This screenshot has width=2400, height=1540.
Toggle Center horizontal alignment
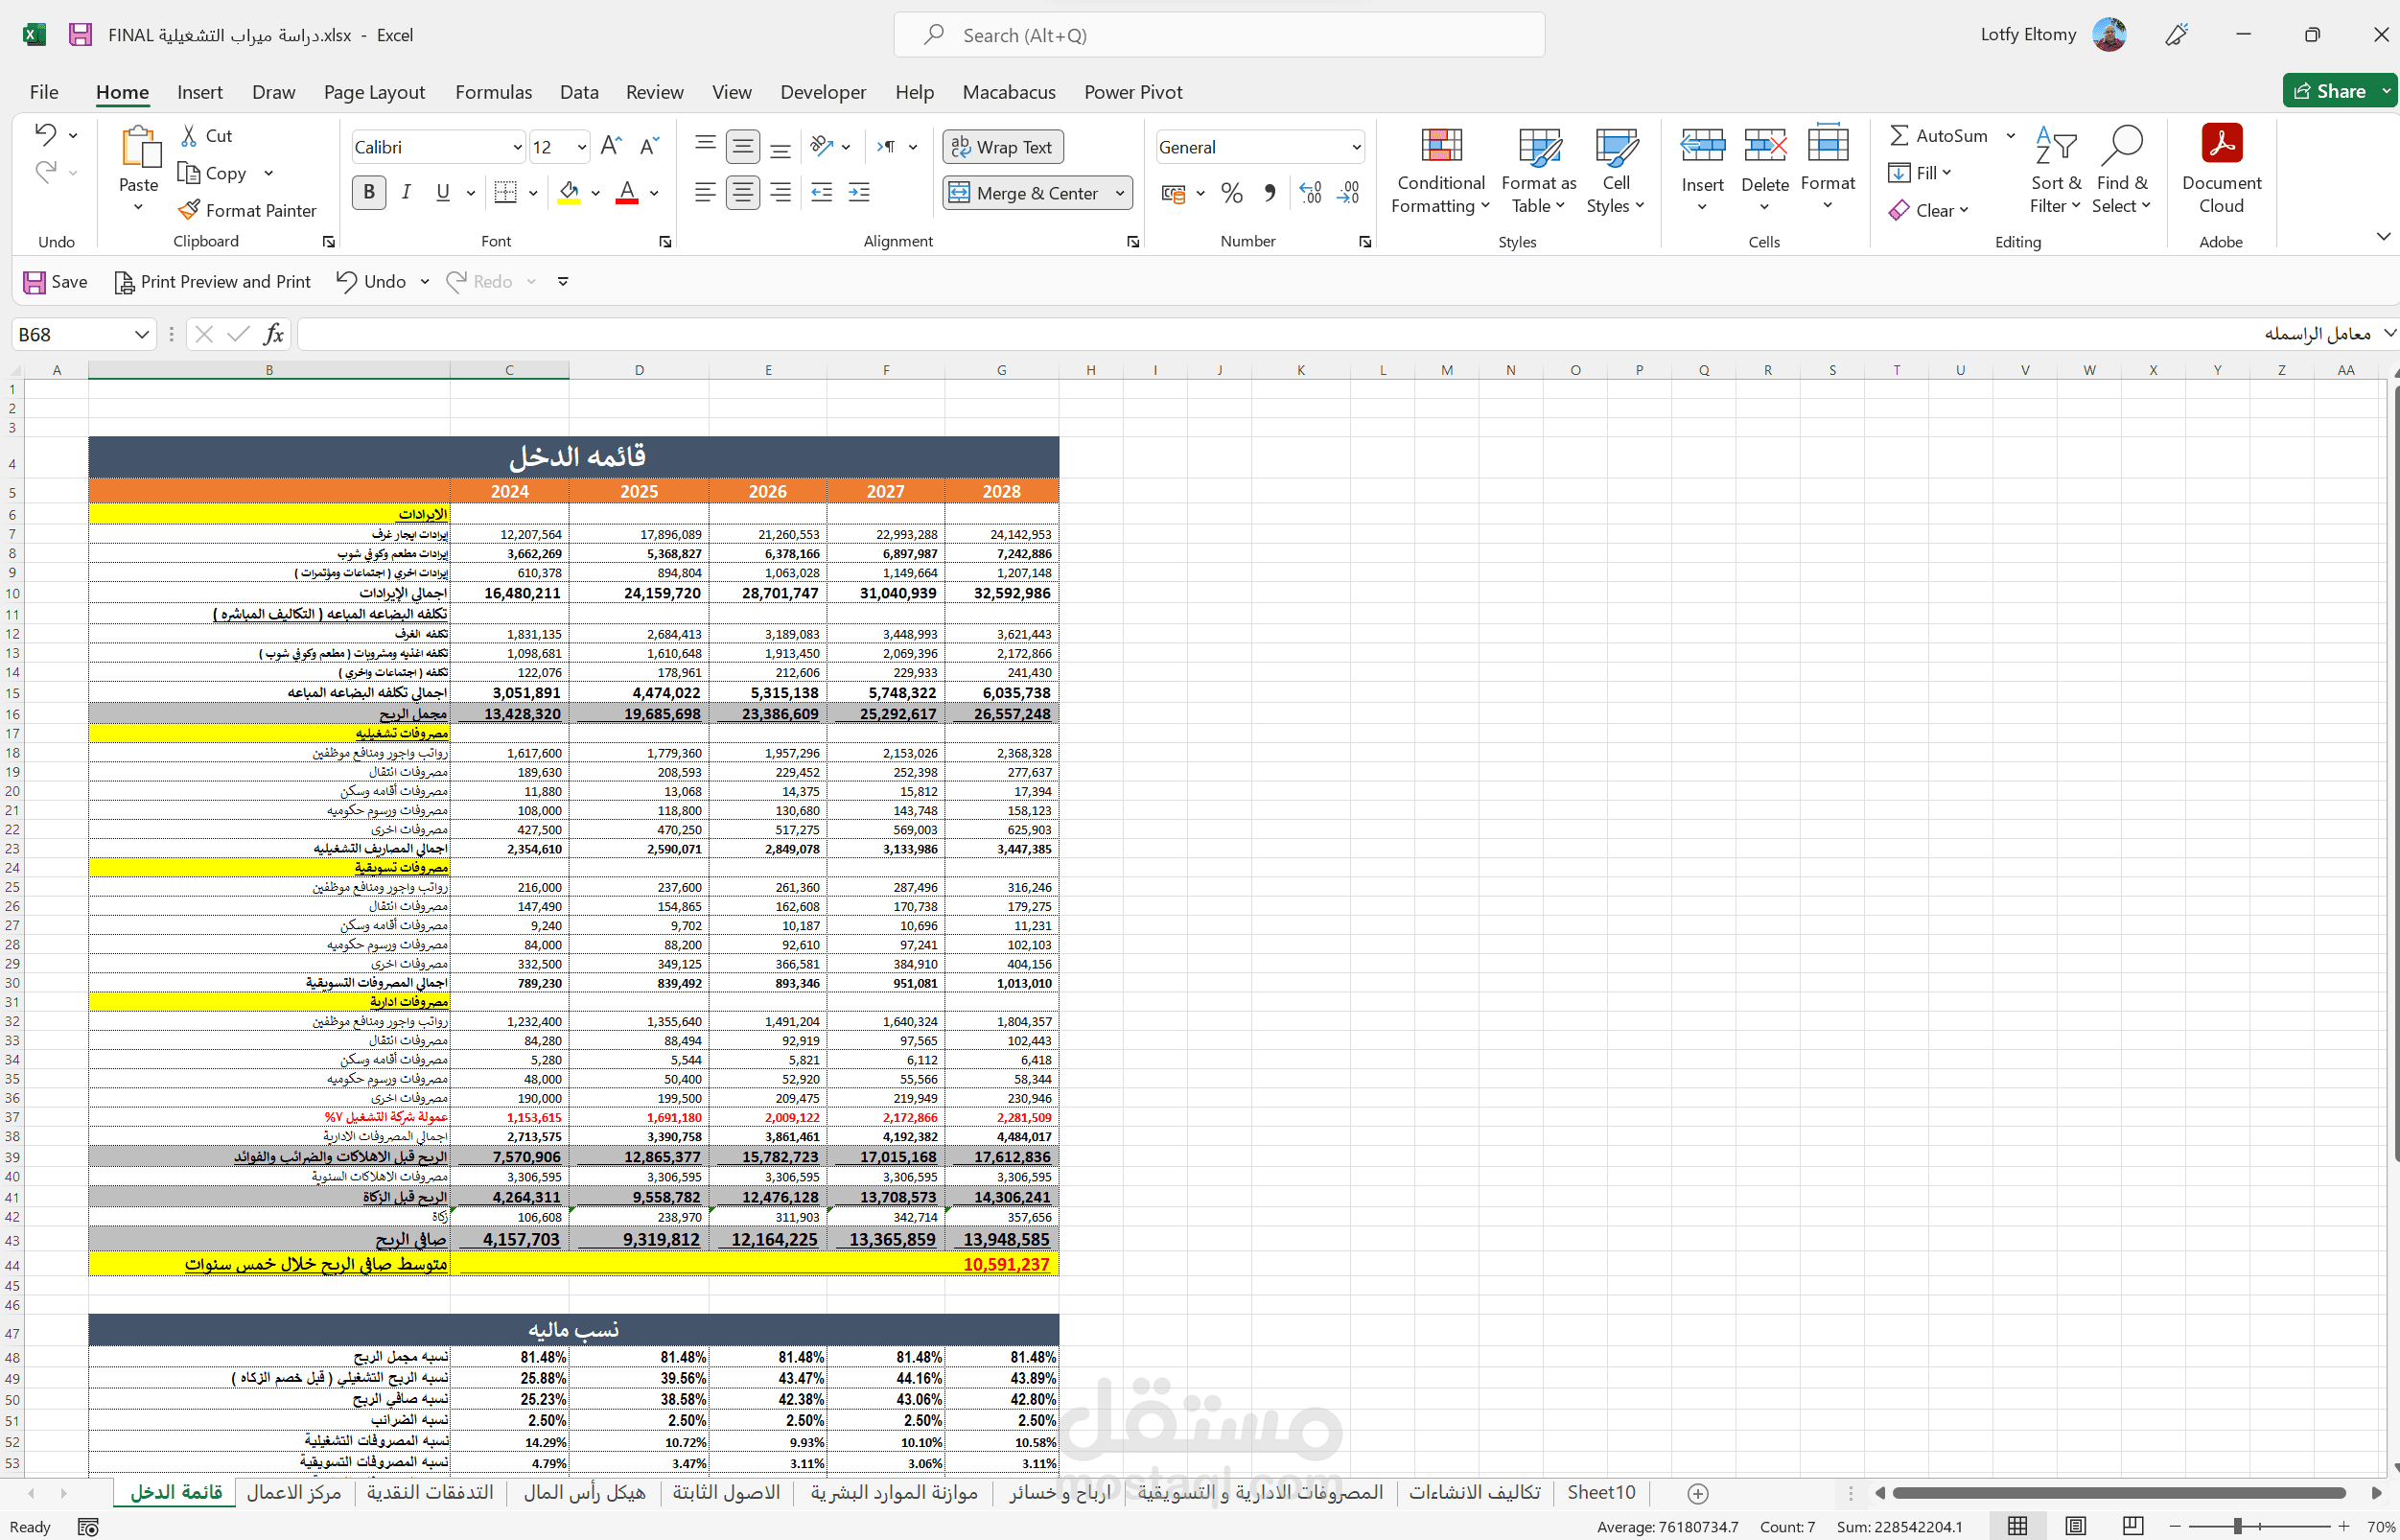(743, 192)
